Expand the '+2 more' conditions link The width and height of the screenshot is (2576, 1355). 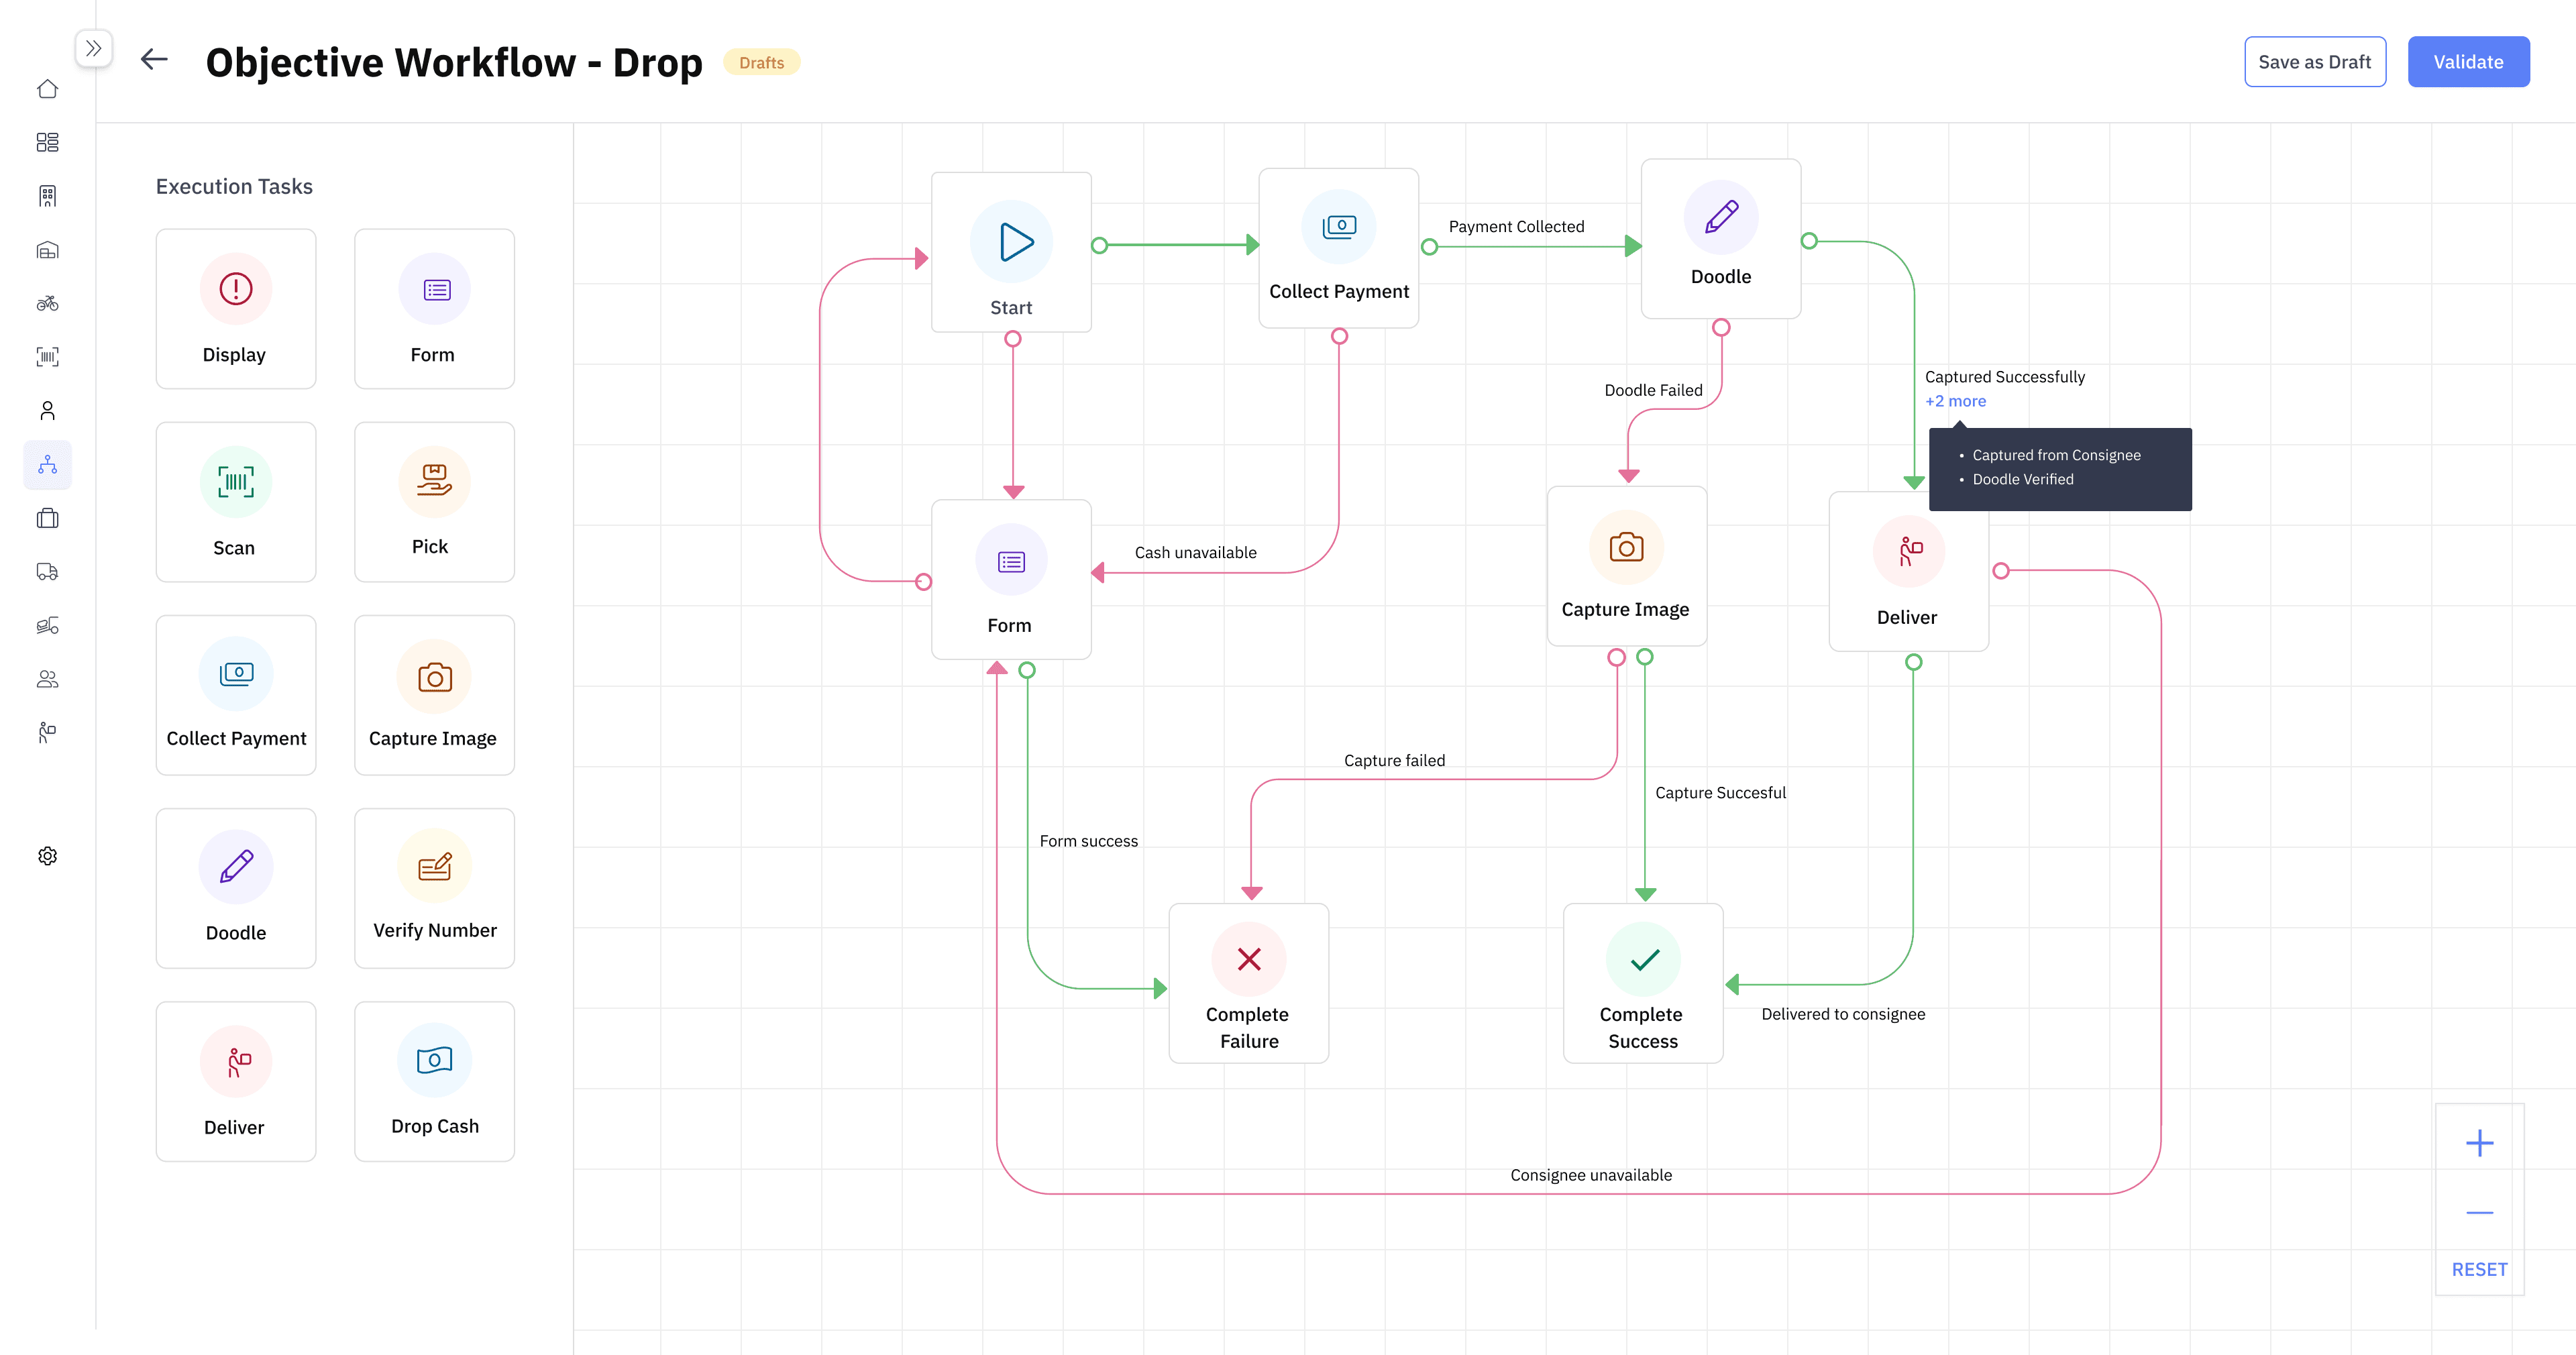point(1955,401)
